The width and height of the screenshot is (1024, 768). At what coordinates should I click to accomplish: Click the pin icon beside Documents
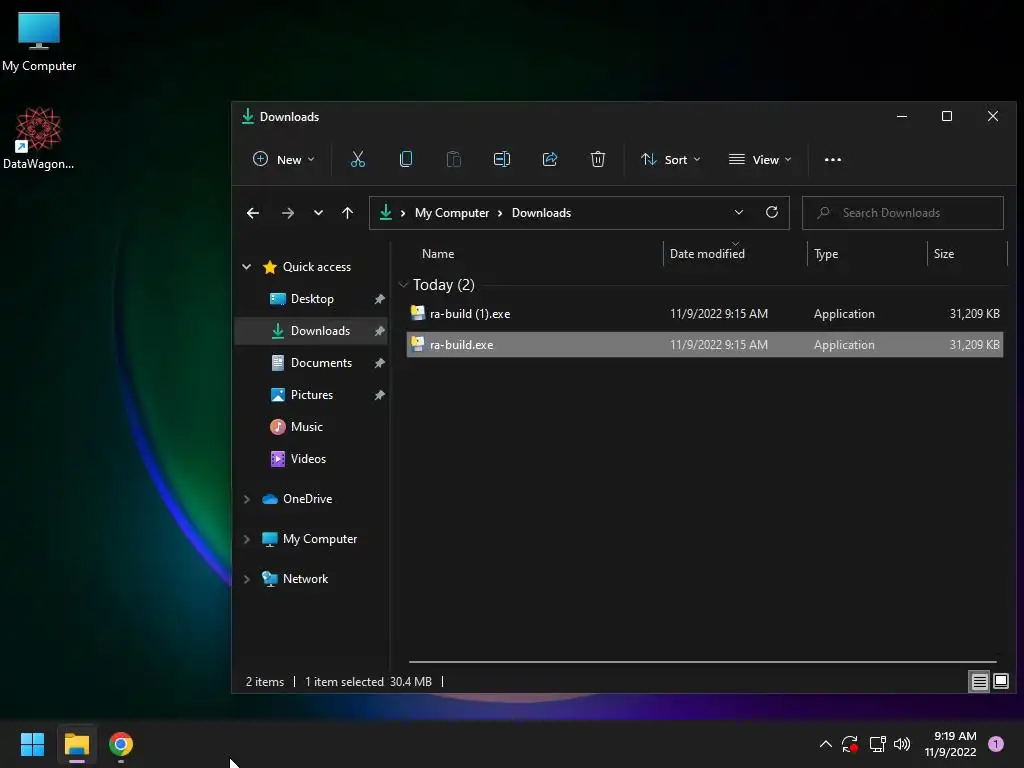(x=379, y=363)
